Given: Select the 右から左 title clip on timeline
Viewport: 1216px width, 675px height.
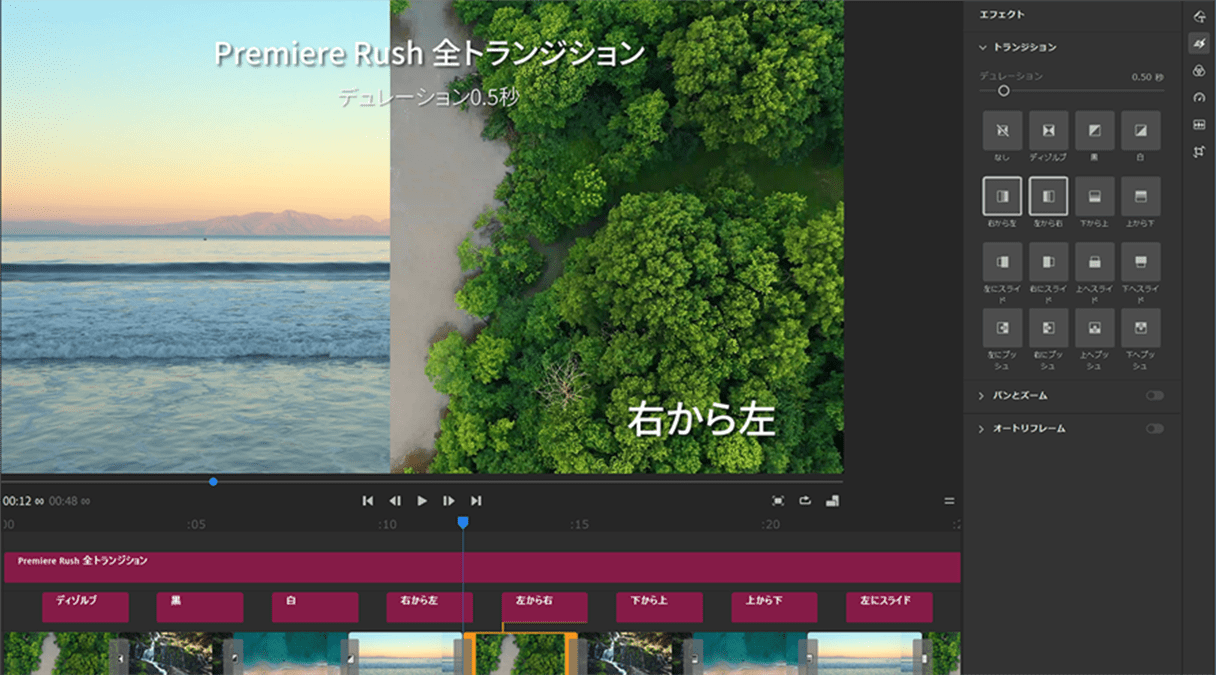Looking at the screenshot, I should tap(430, 607).
